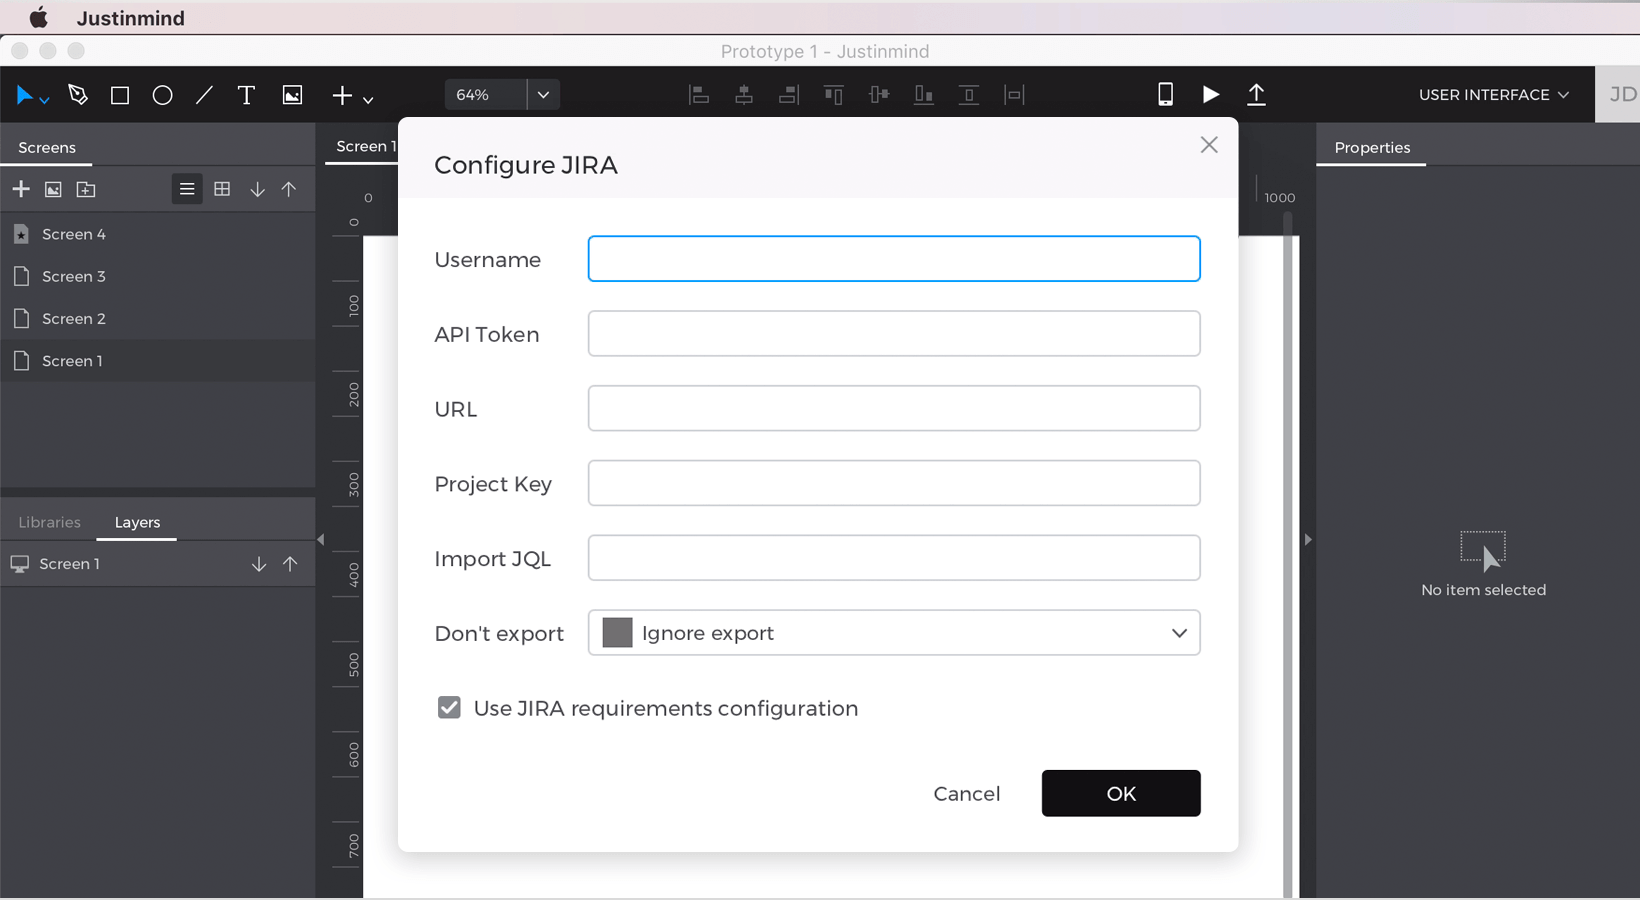The image size is (1640, 900).
Task: Select Screen 2 in the screens list
Action: [x=158, y=318]
